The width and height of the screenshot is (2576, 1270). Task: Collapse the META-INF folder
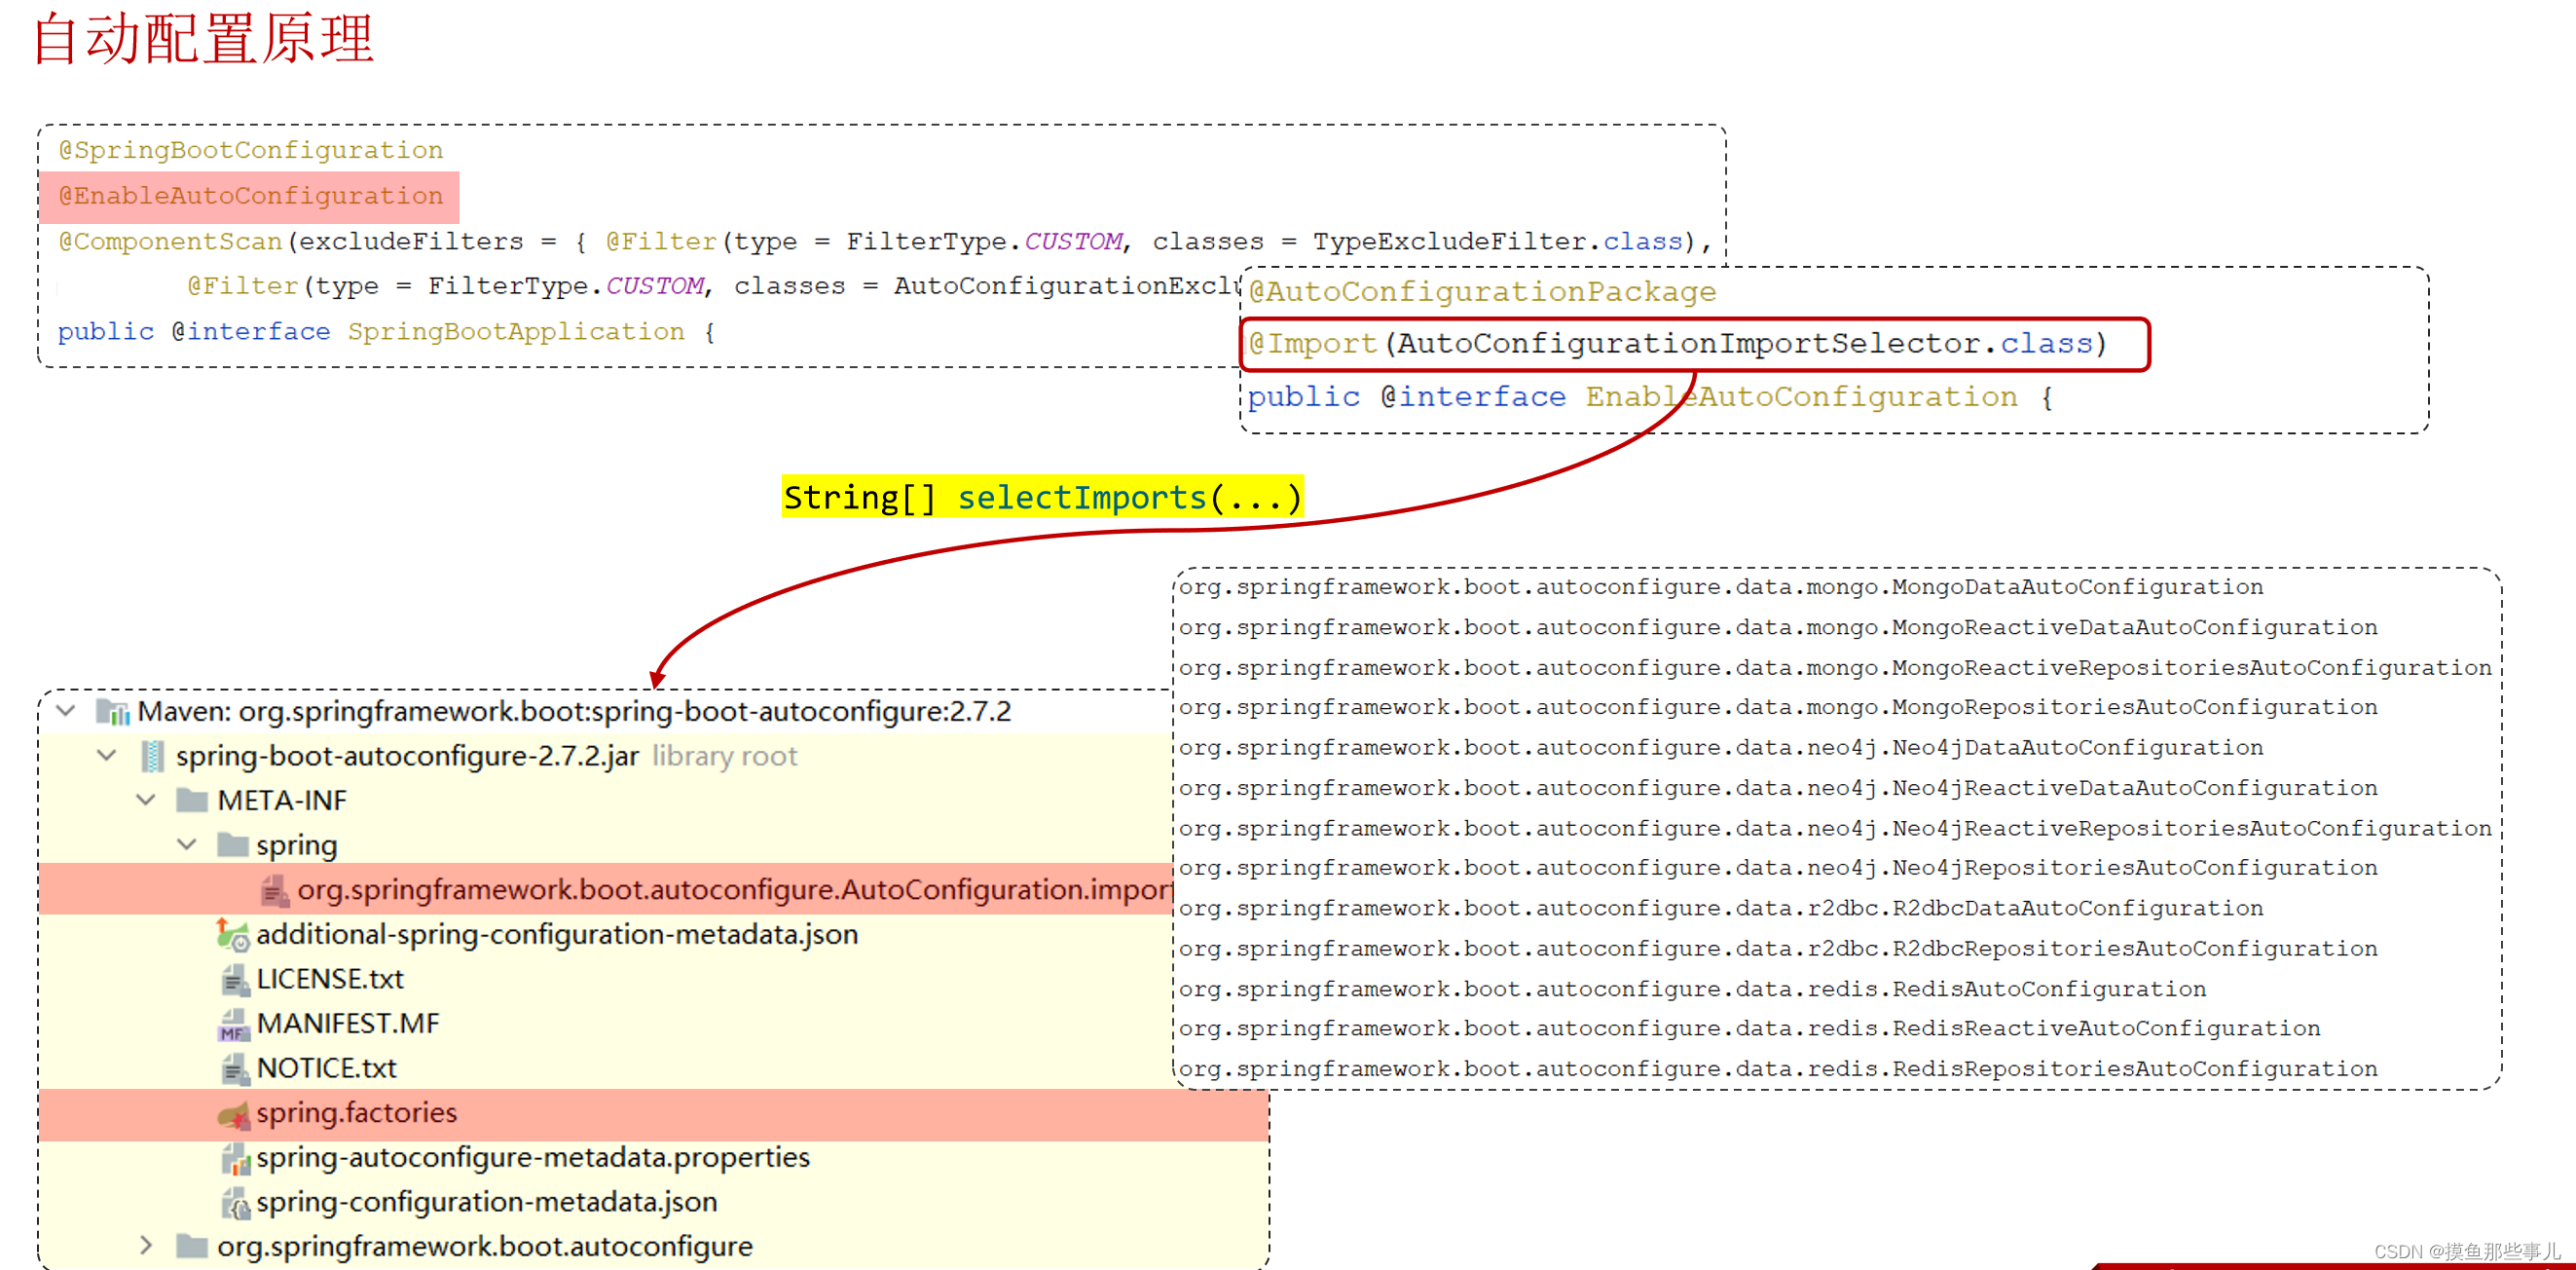[x=146, y=800]
